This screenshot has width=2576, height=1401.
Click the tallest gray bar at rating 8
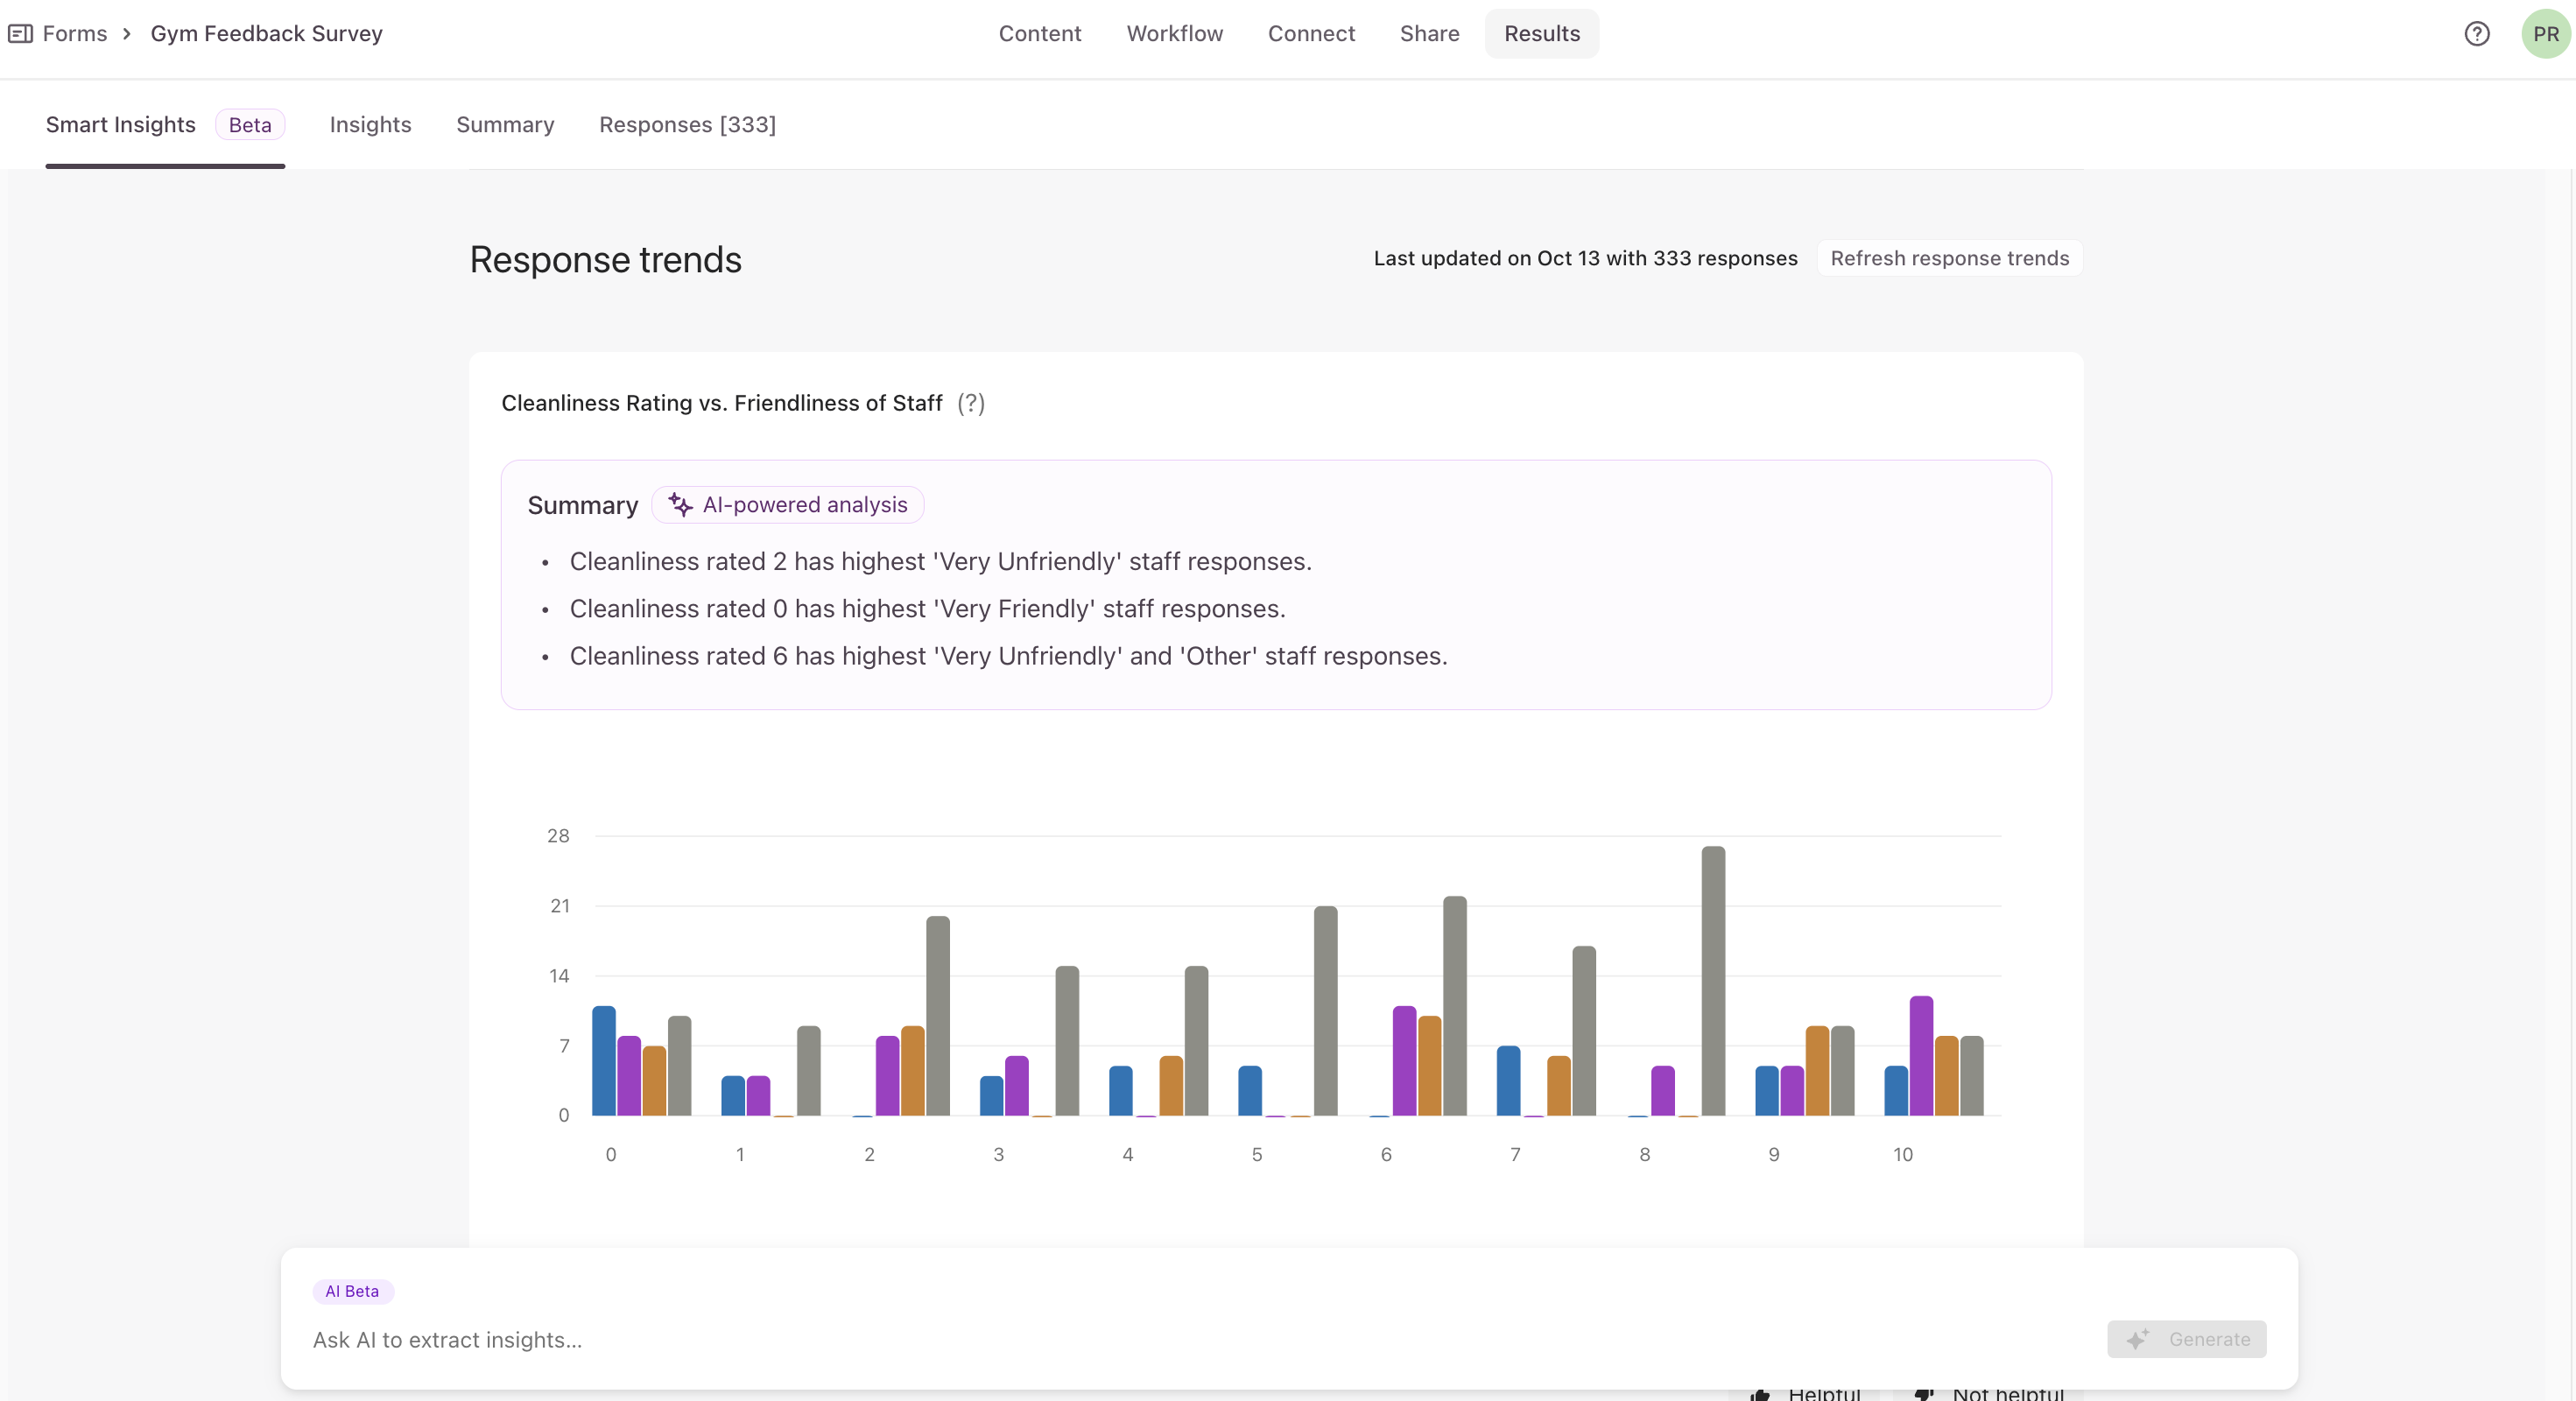click(x=1712, y=980)
